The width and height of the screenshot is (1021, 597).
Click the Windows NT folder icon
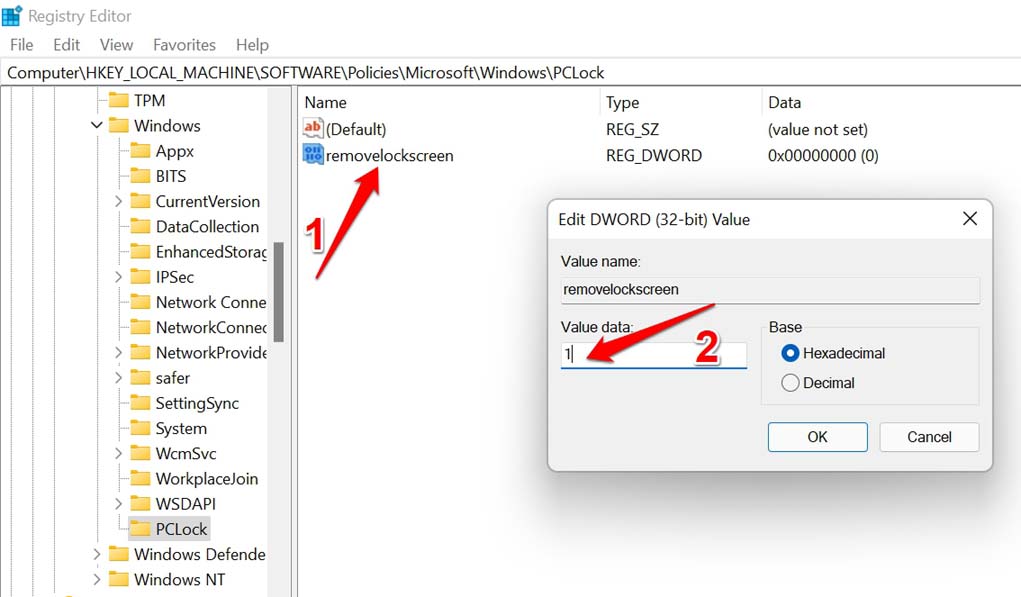coord(119,579)
